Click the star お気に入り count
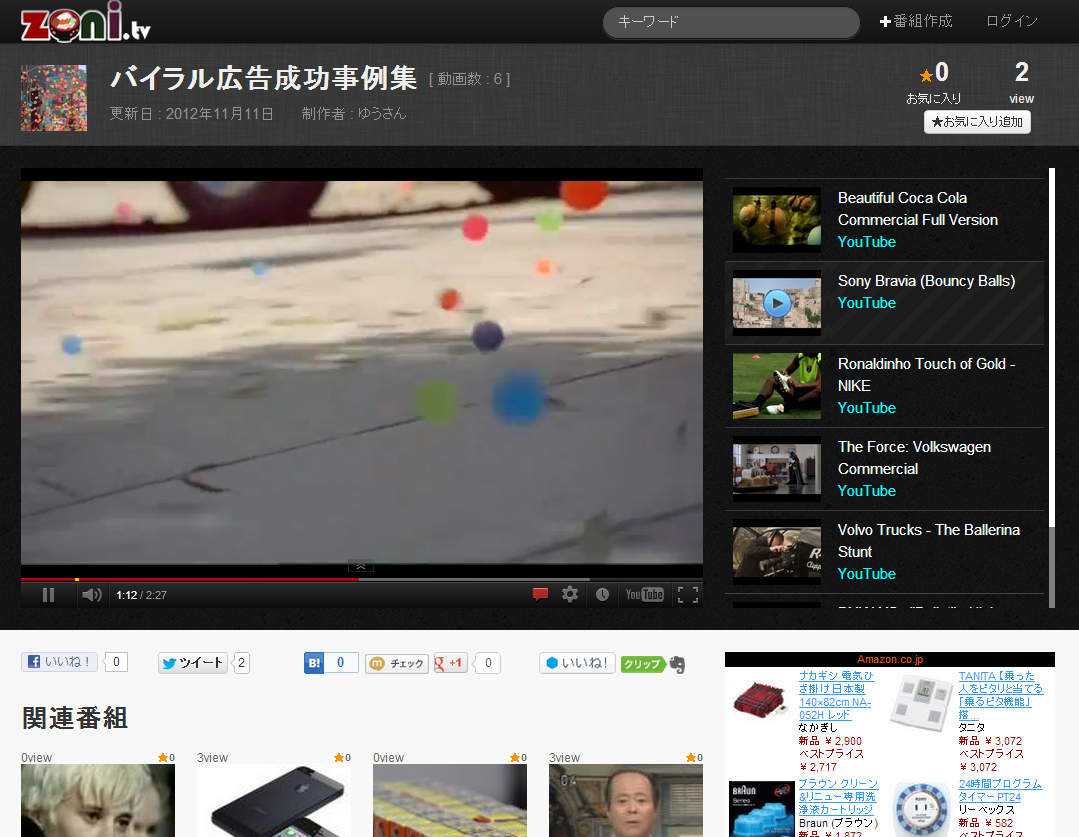Viewport: 1079px width, 837px height. 934,73
